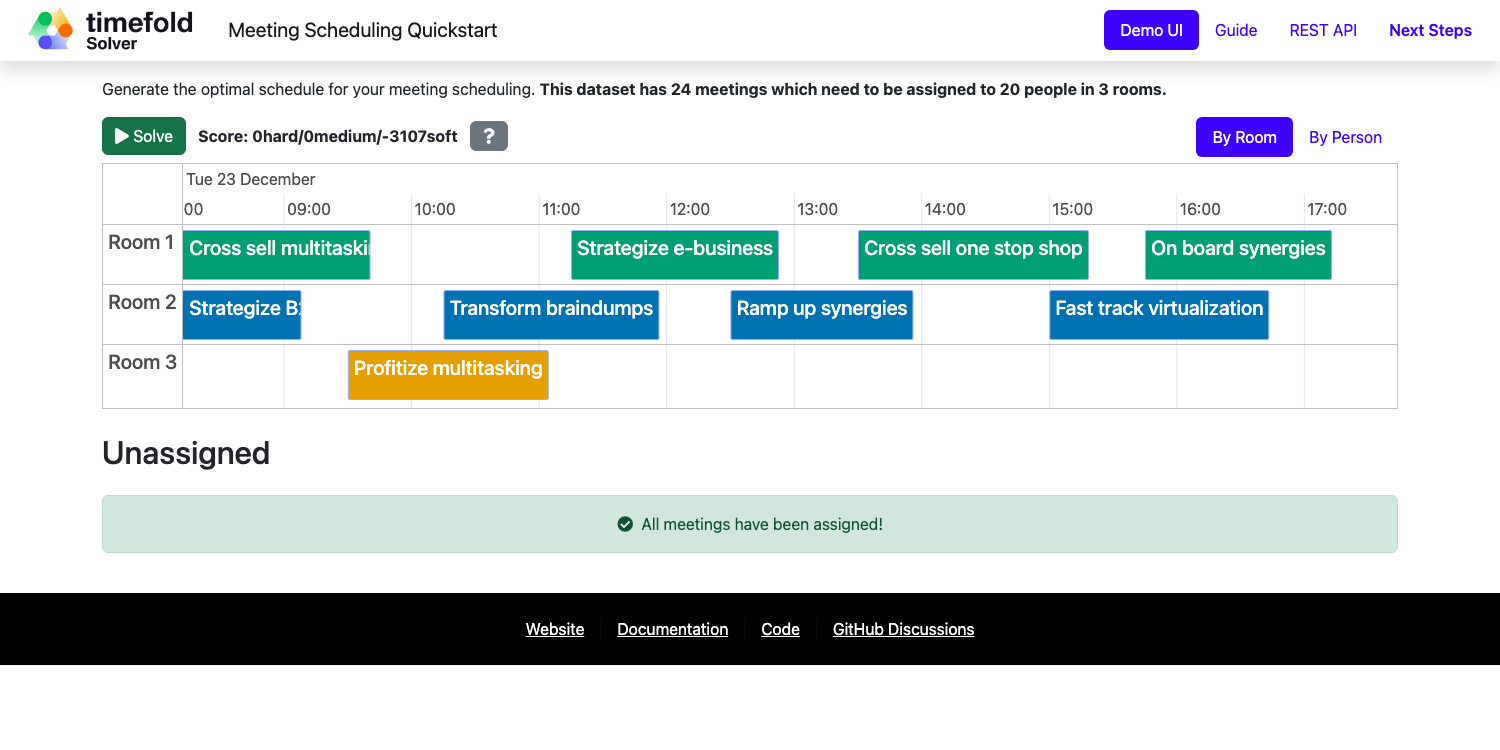Select the orange Profitize multitasking meeting
This screenshot has width=1500, height=750.
click(448, 374)
